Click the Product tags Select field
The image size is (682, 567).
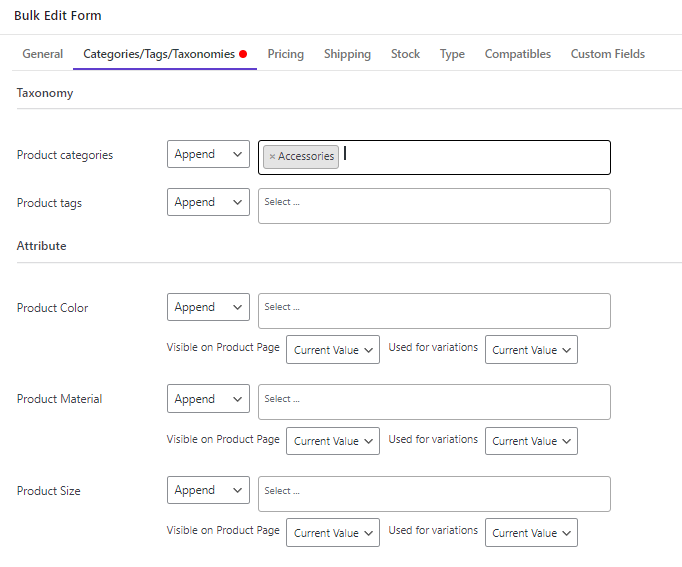[434, 206]
